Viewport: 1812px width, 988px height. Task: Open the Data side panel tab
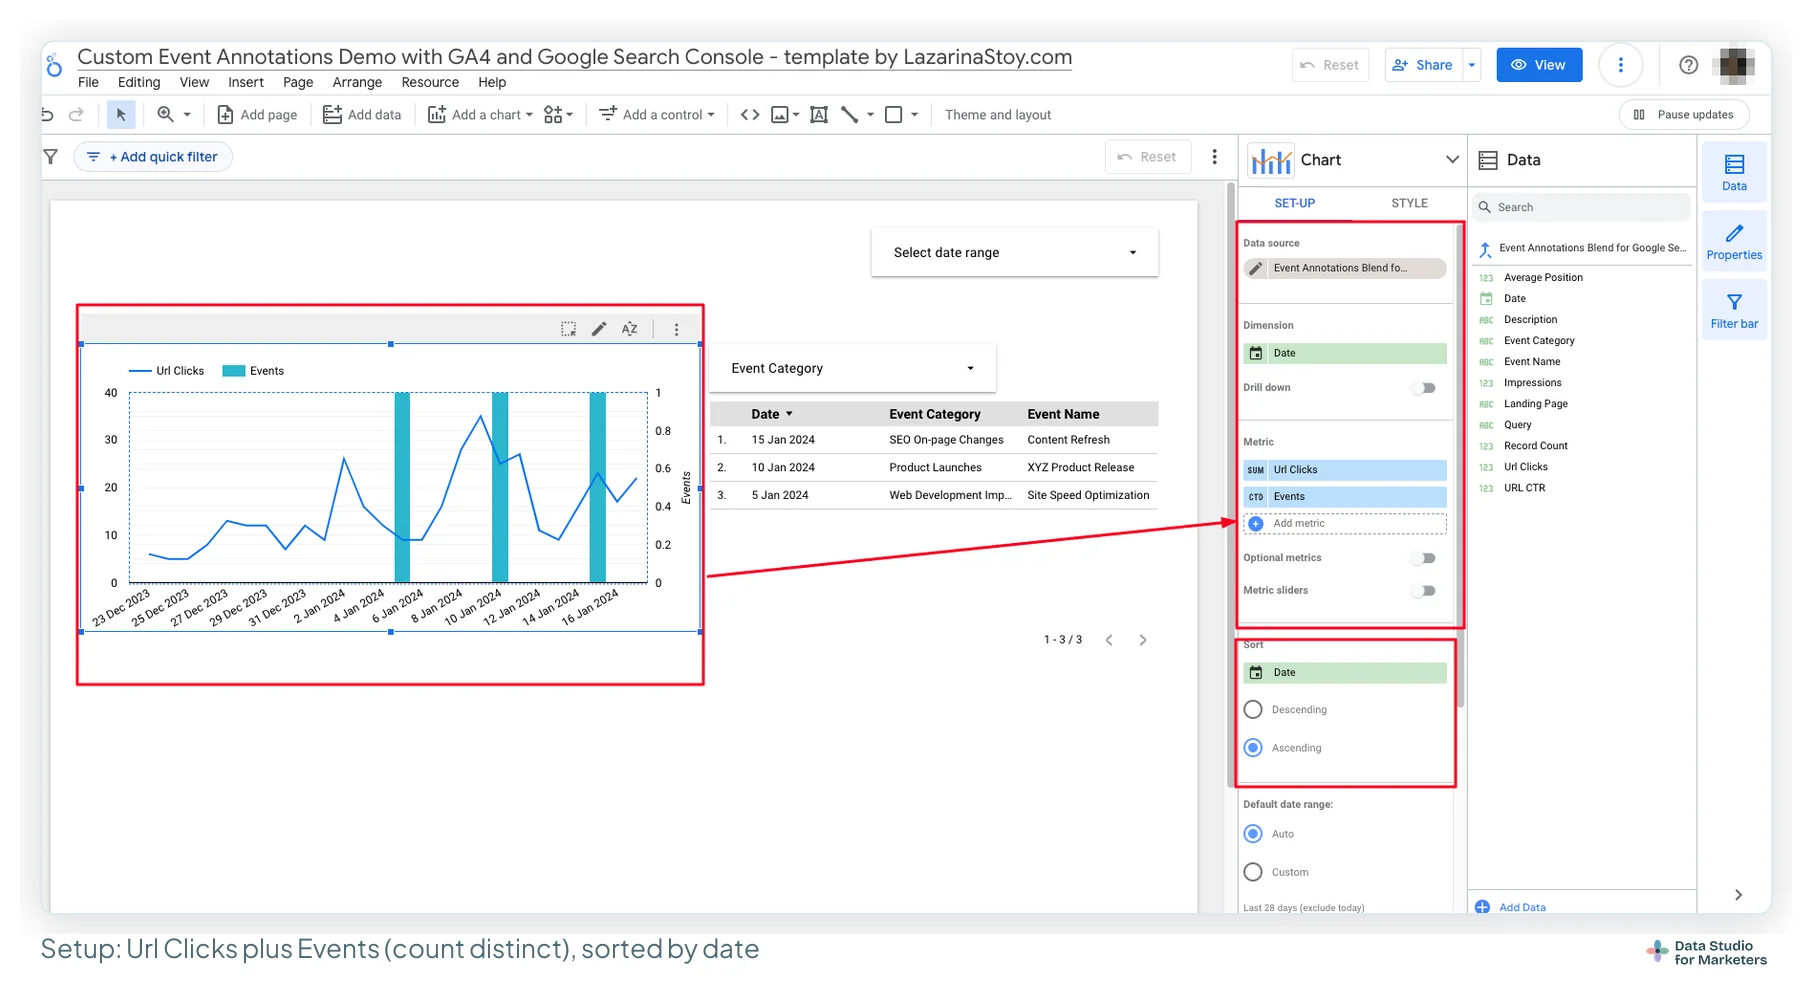pos(1735,172)
